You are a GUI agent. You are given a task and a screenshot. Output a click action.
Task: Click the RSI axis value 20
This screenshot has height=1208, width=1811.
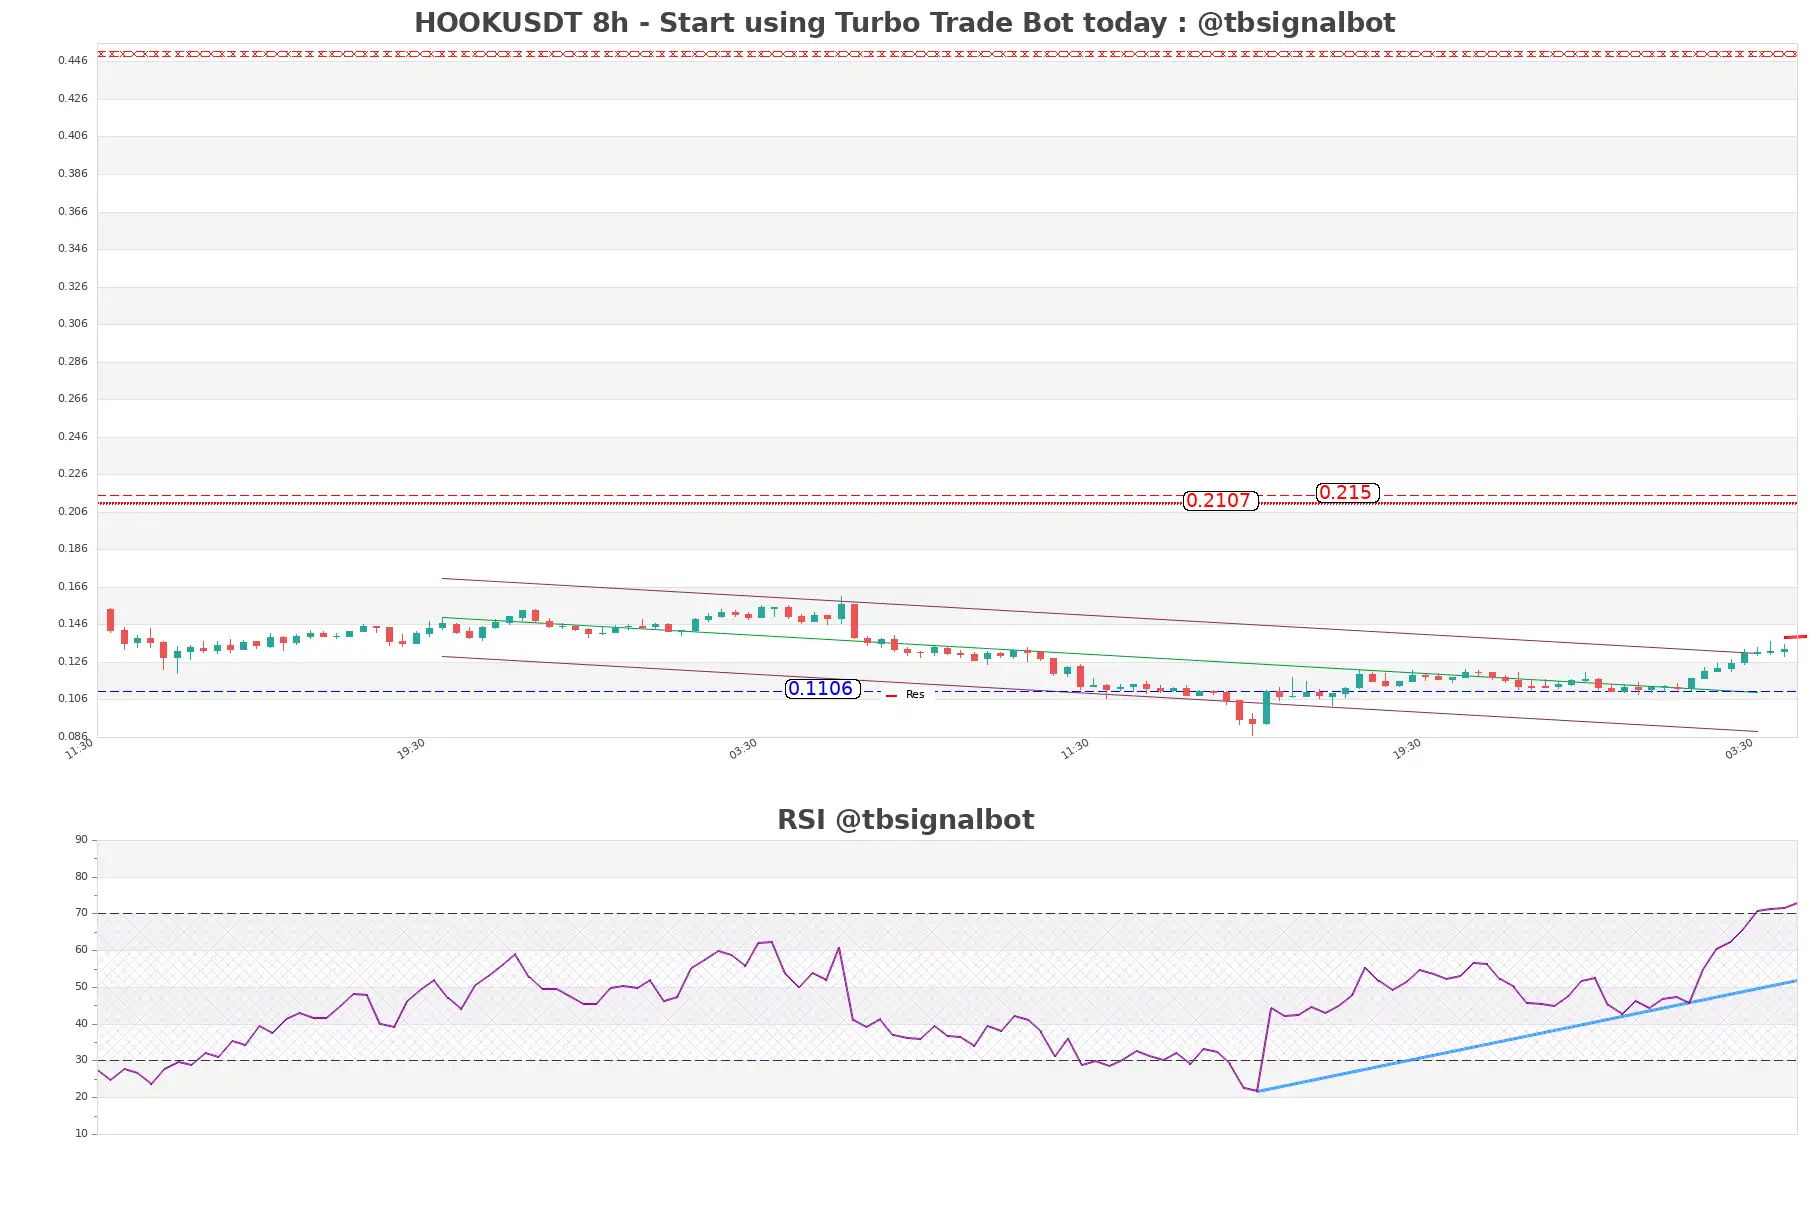(x=81, y=1096)
